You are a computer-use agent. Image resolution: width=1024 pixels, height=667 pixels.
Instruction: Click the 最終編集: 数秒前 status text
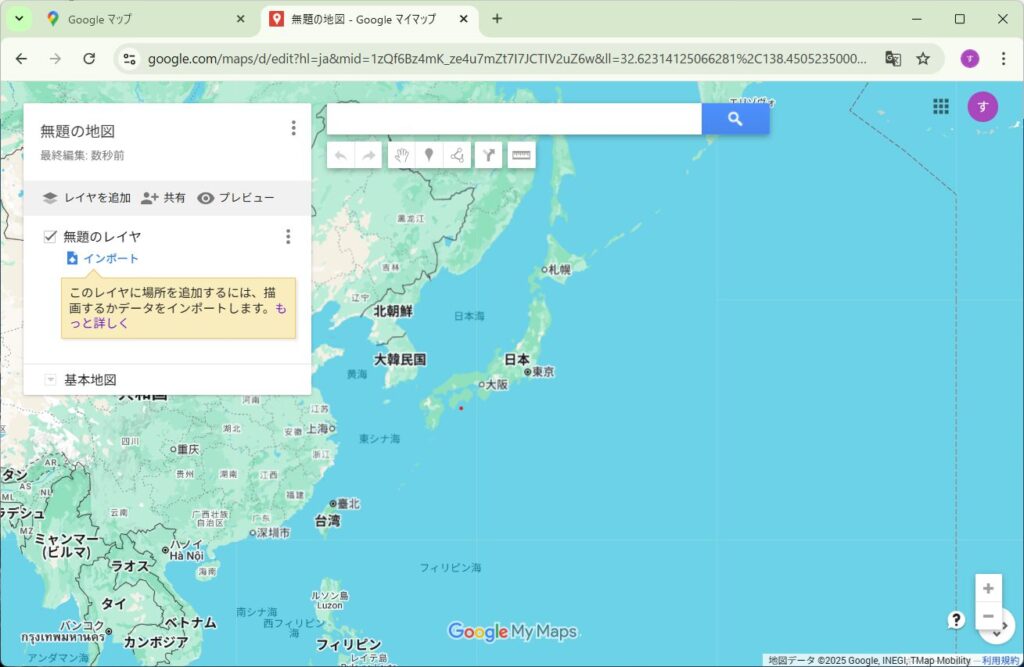[82, 155]
